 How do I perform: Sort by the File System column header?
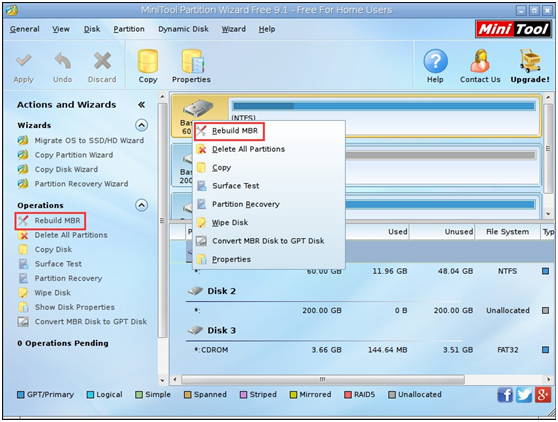(x=507, y=232)
